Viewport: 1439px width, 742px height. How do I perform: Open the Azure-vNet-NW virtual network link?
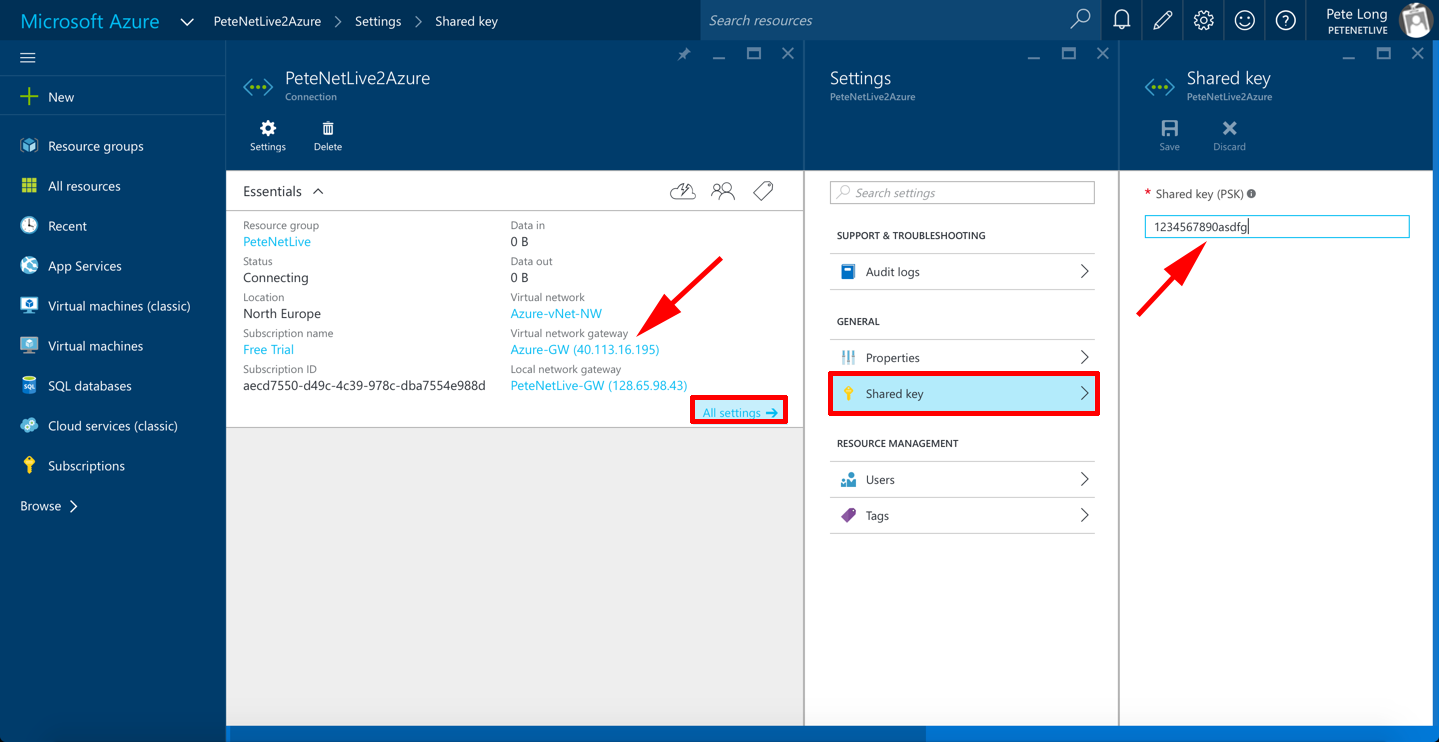pyautogui.click(x=556, y=314)
